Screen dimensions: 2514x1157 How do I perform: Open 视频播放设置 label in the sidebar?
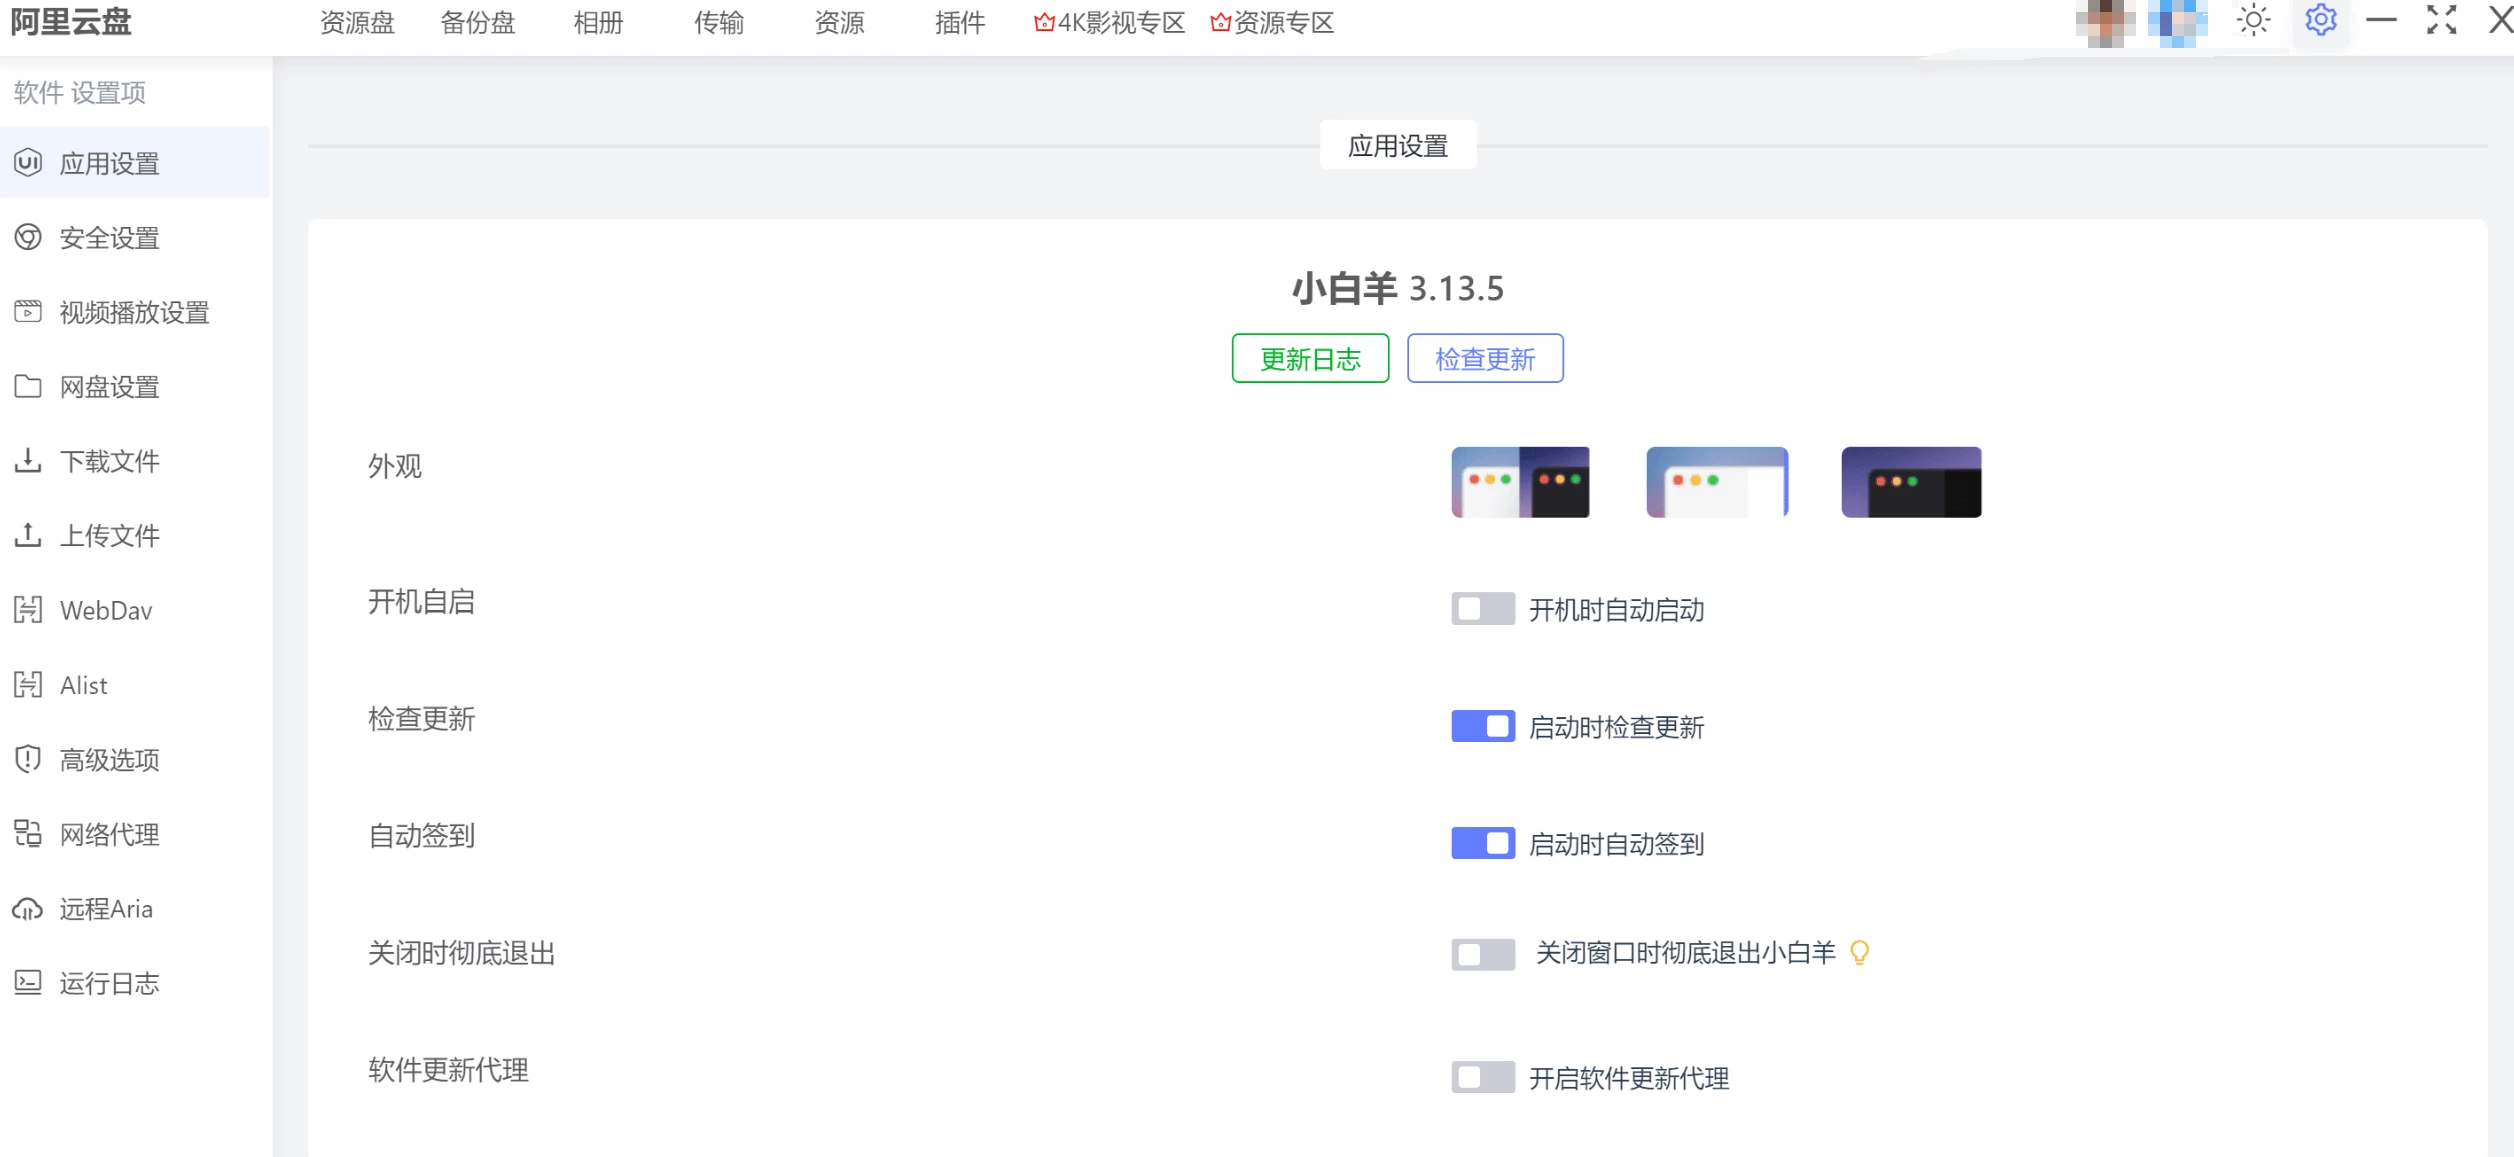(x=135, y=312)
